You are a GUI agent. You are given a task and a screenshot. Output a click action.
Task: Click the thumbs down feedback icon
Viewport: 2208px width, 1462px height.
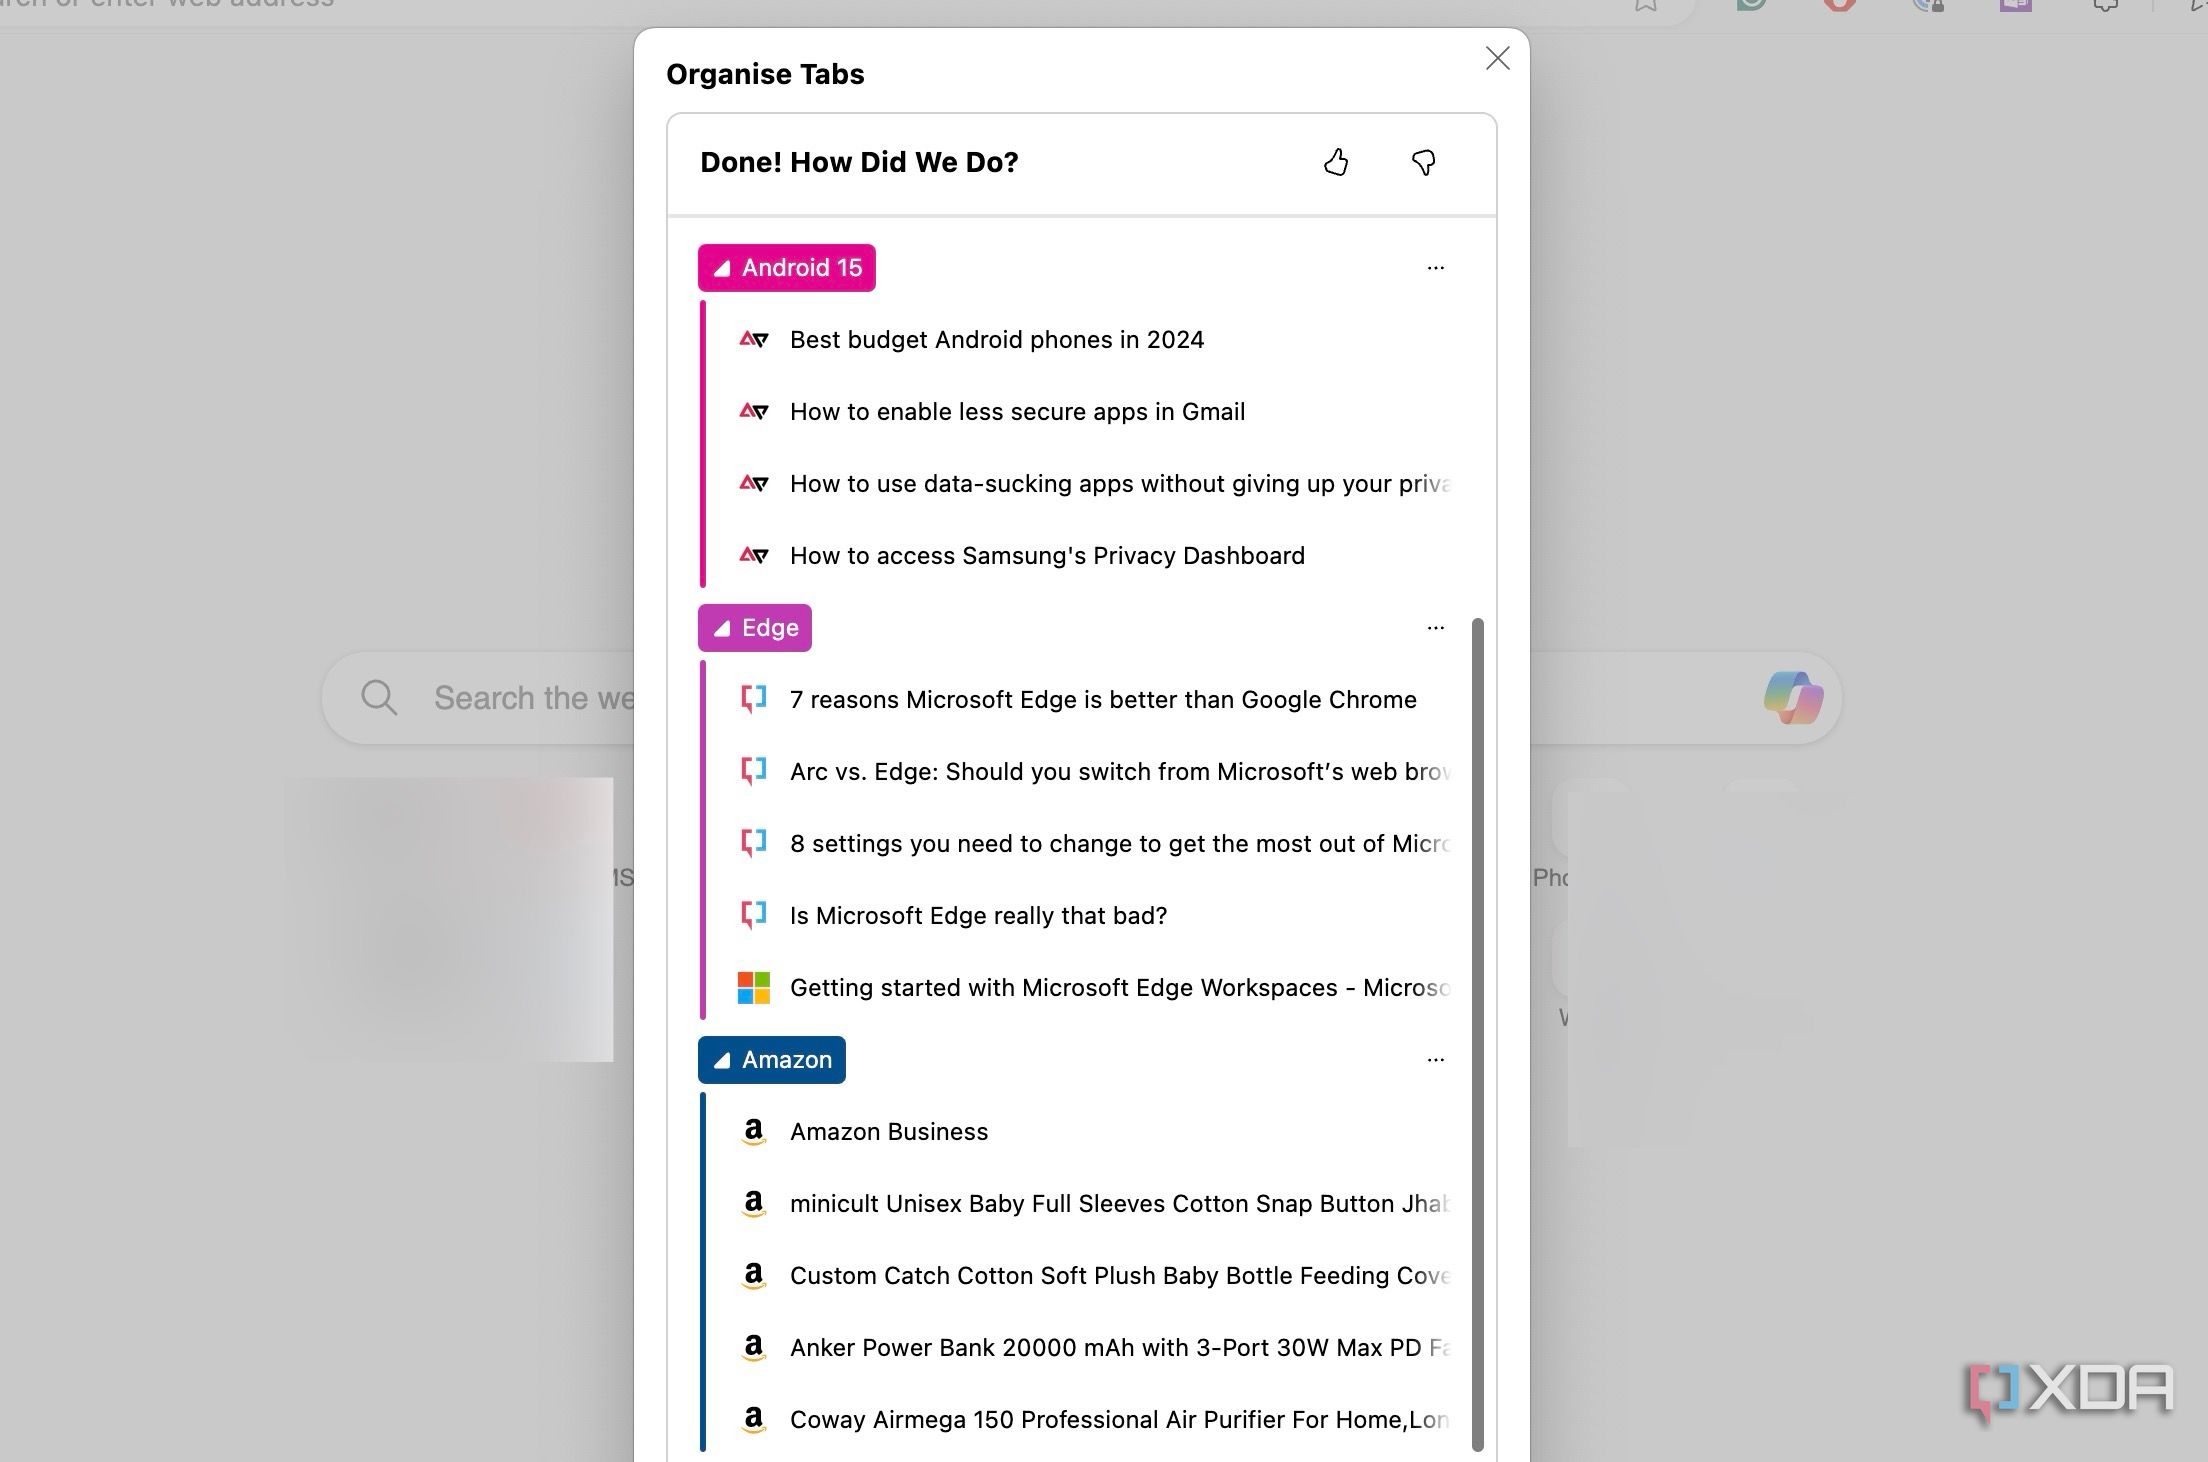pos(1423,162)
